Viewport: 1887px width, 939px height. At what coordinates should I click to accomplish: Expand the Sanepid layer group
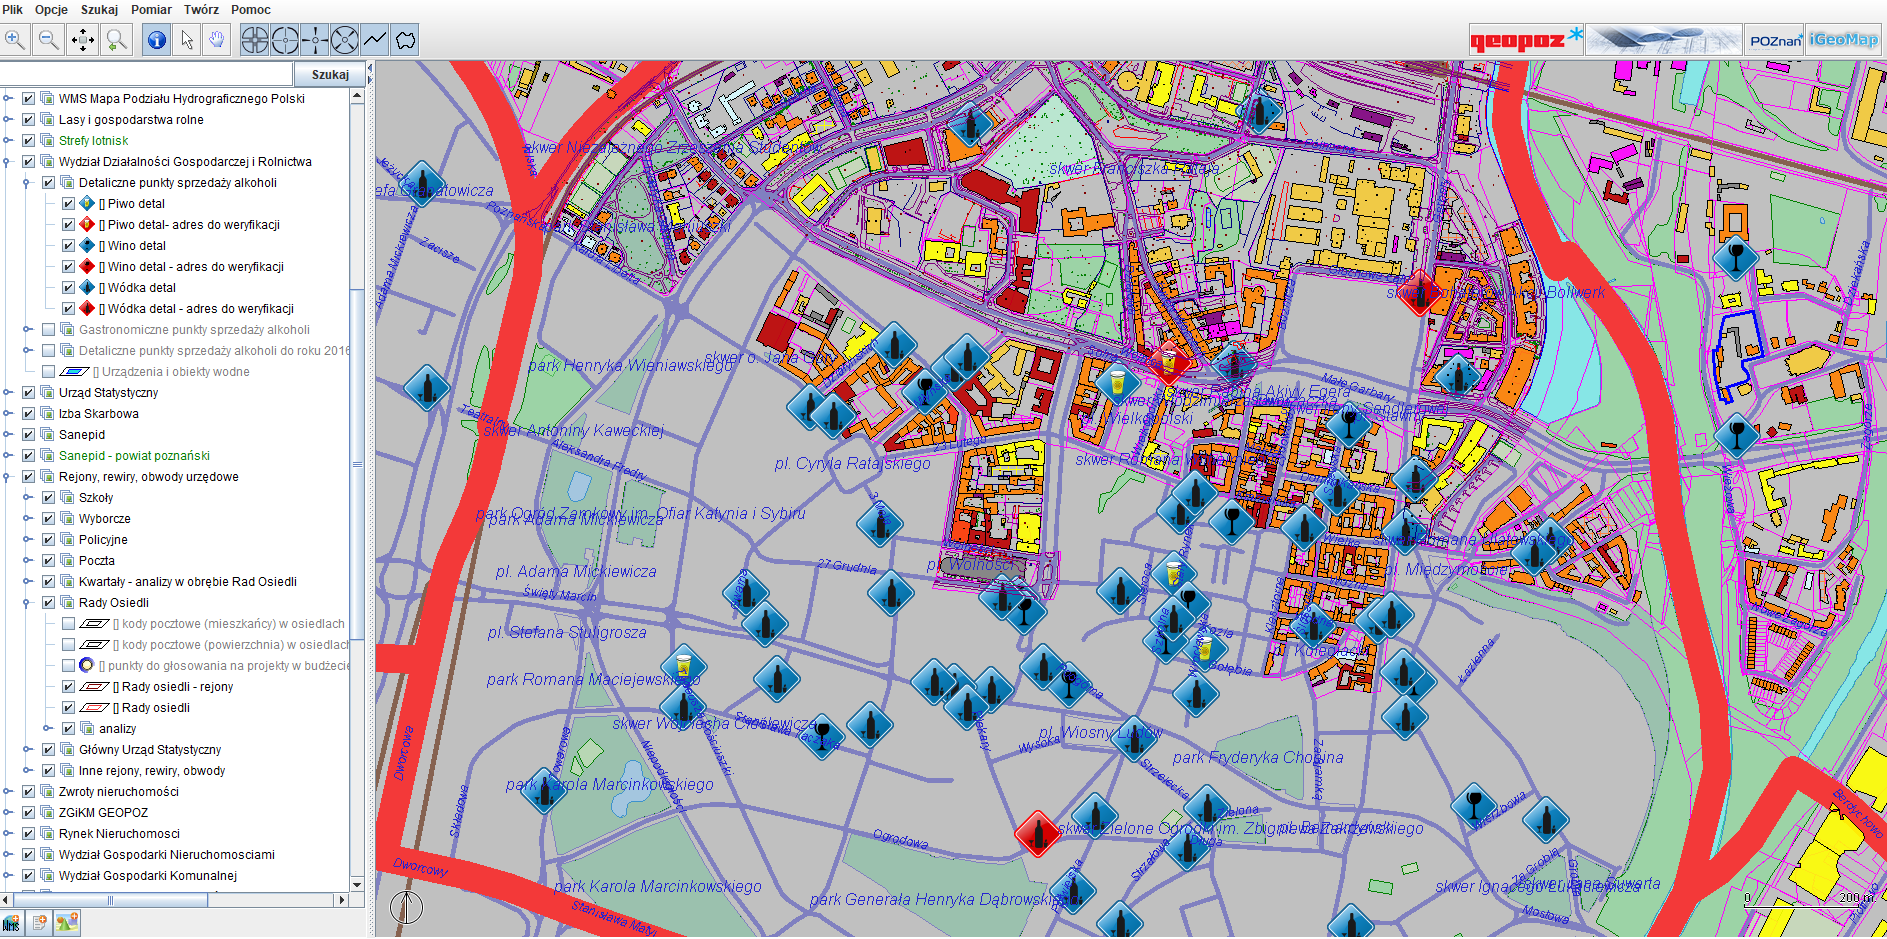click(x=8, y=435)
